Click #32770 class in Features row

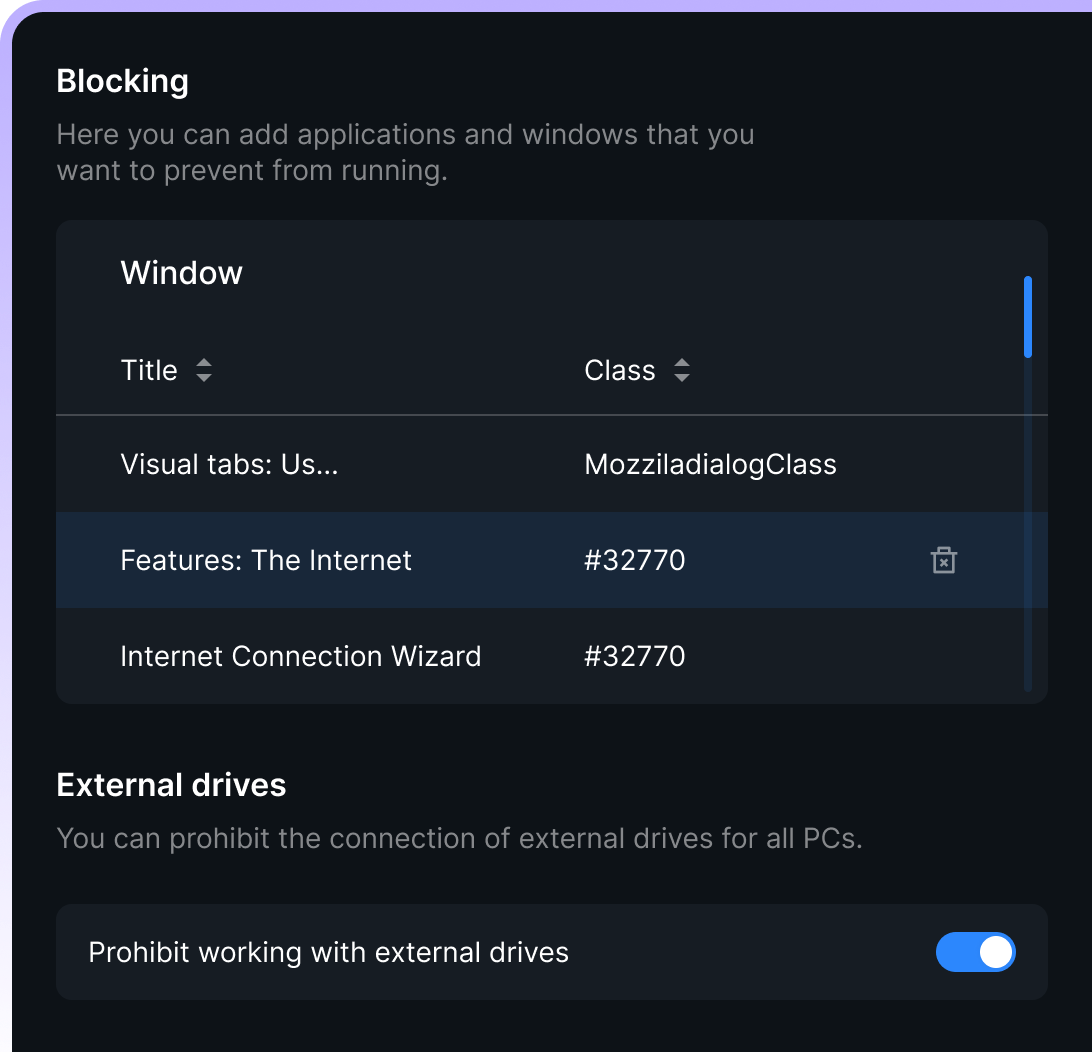(x=635, y=560)
